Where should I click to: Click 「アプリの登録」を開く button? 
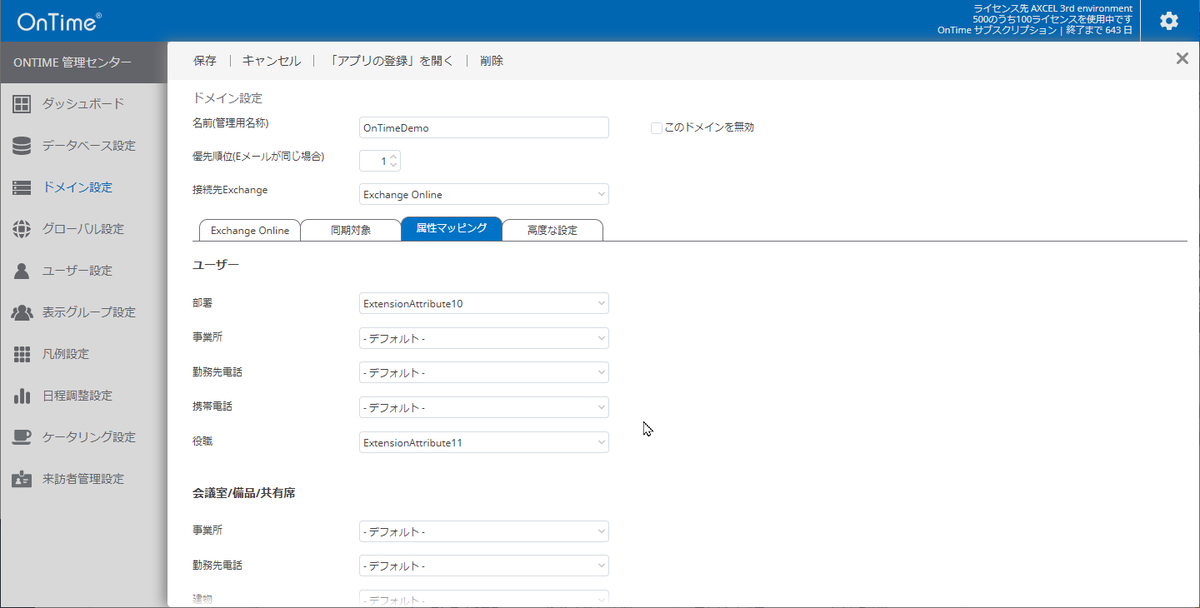point(391,61)
